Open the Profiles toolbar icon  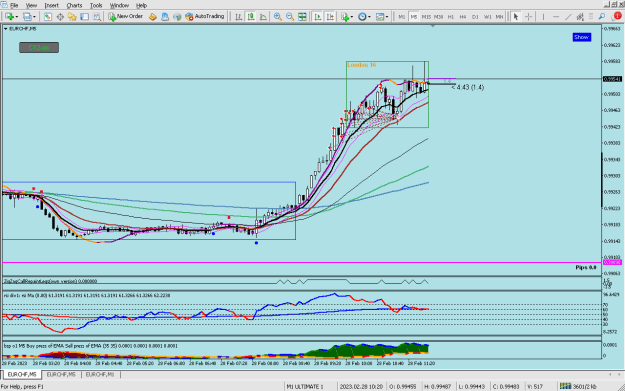pyautogui.click(x=27, y=17)
